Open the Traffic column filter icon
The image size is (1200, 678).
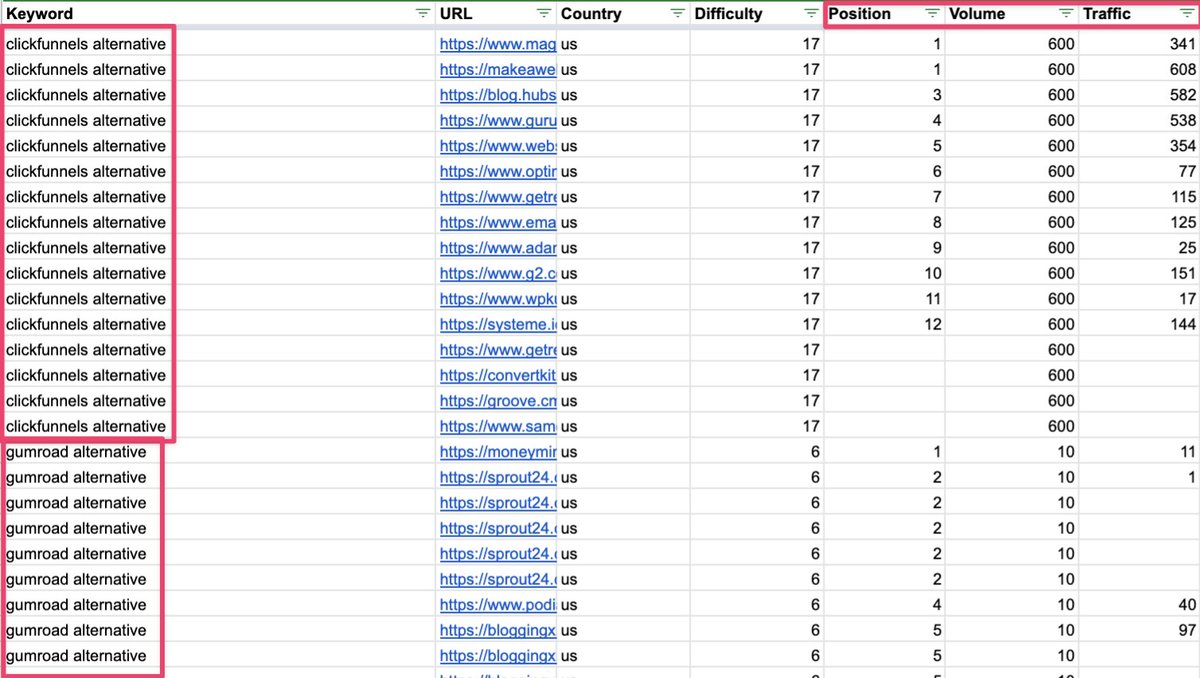(1186, 14)
